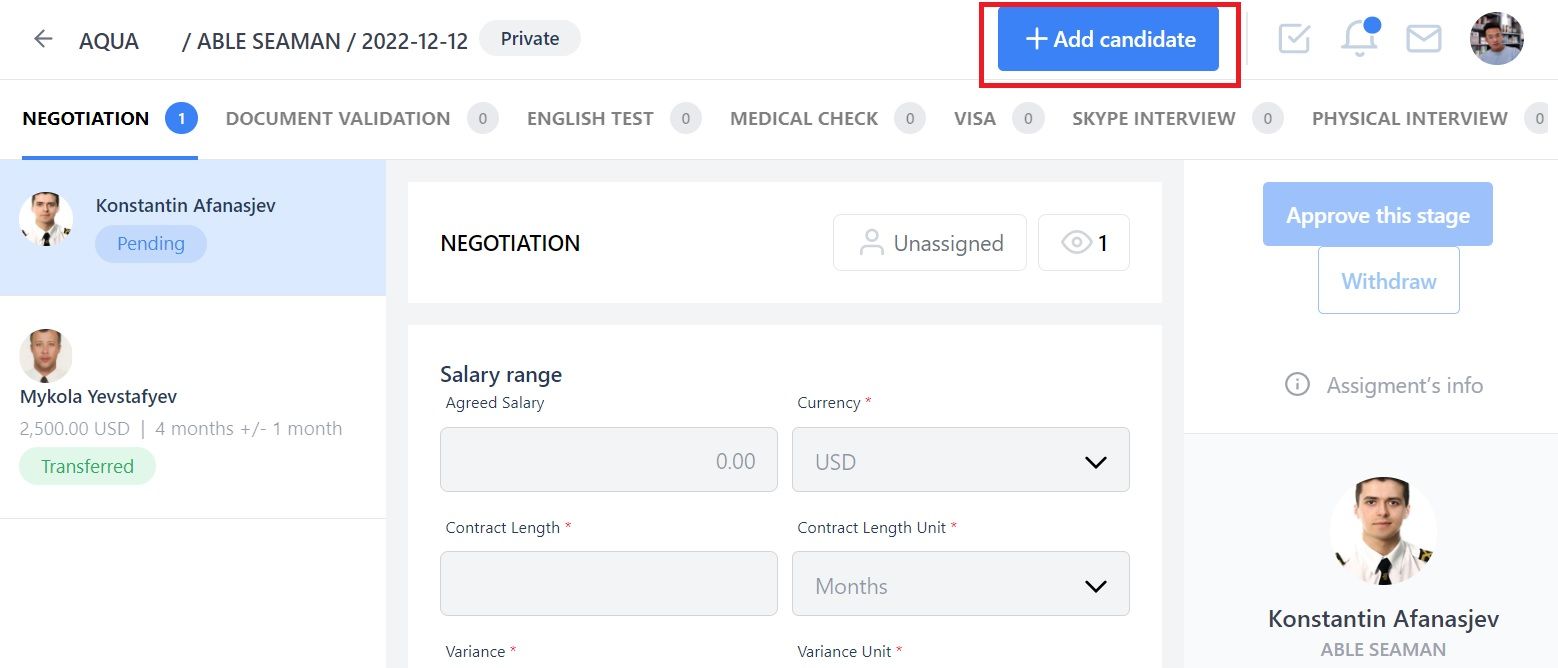Expand the Currency USD dropdown

click(961, 460)
